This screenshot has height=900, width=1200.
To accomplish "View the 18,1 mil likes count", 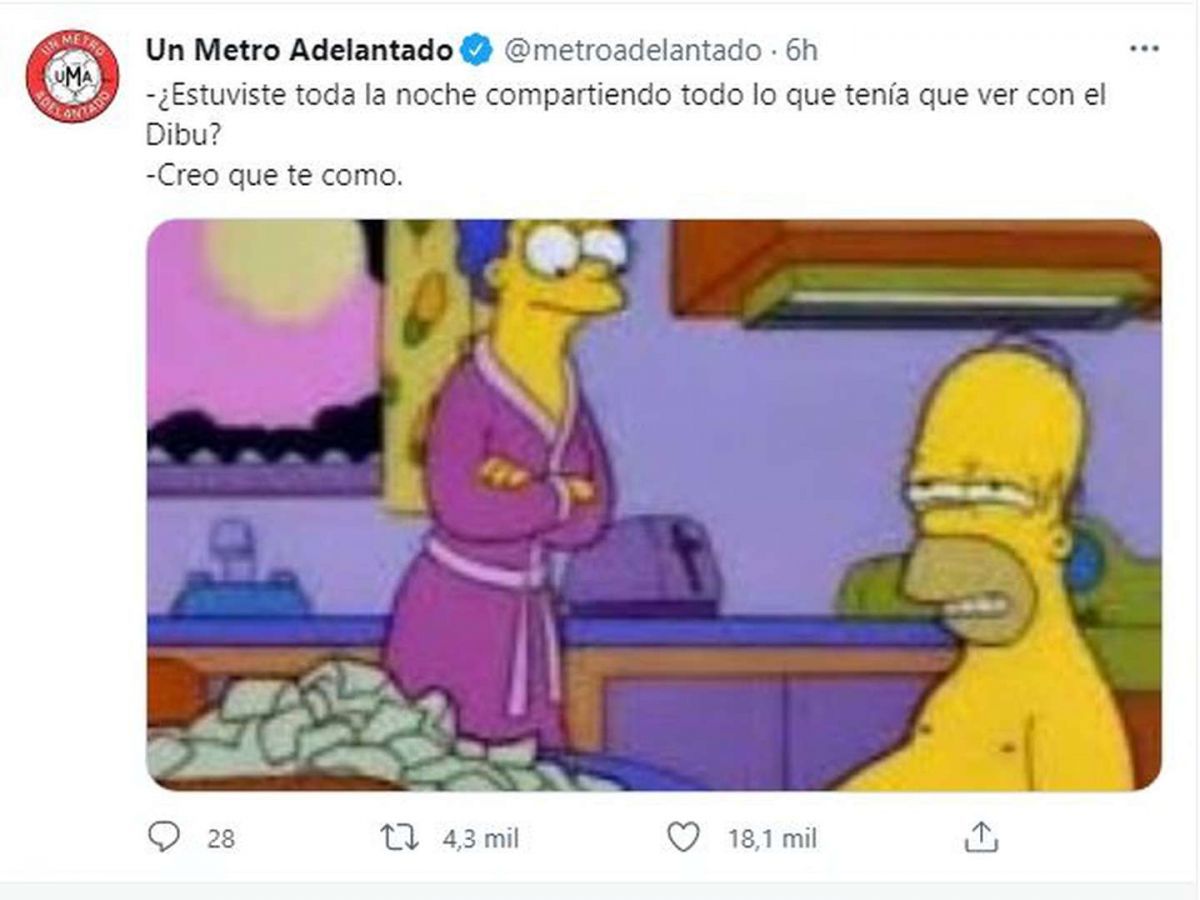I will 771,839.
